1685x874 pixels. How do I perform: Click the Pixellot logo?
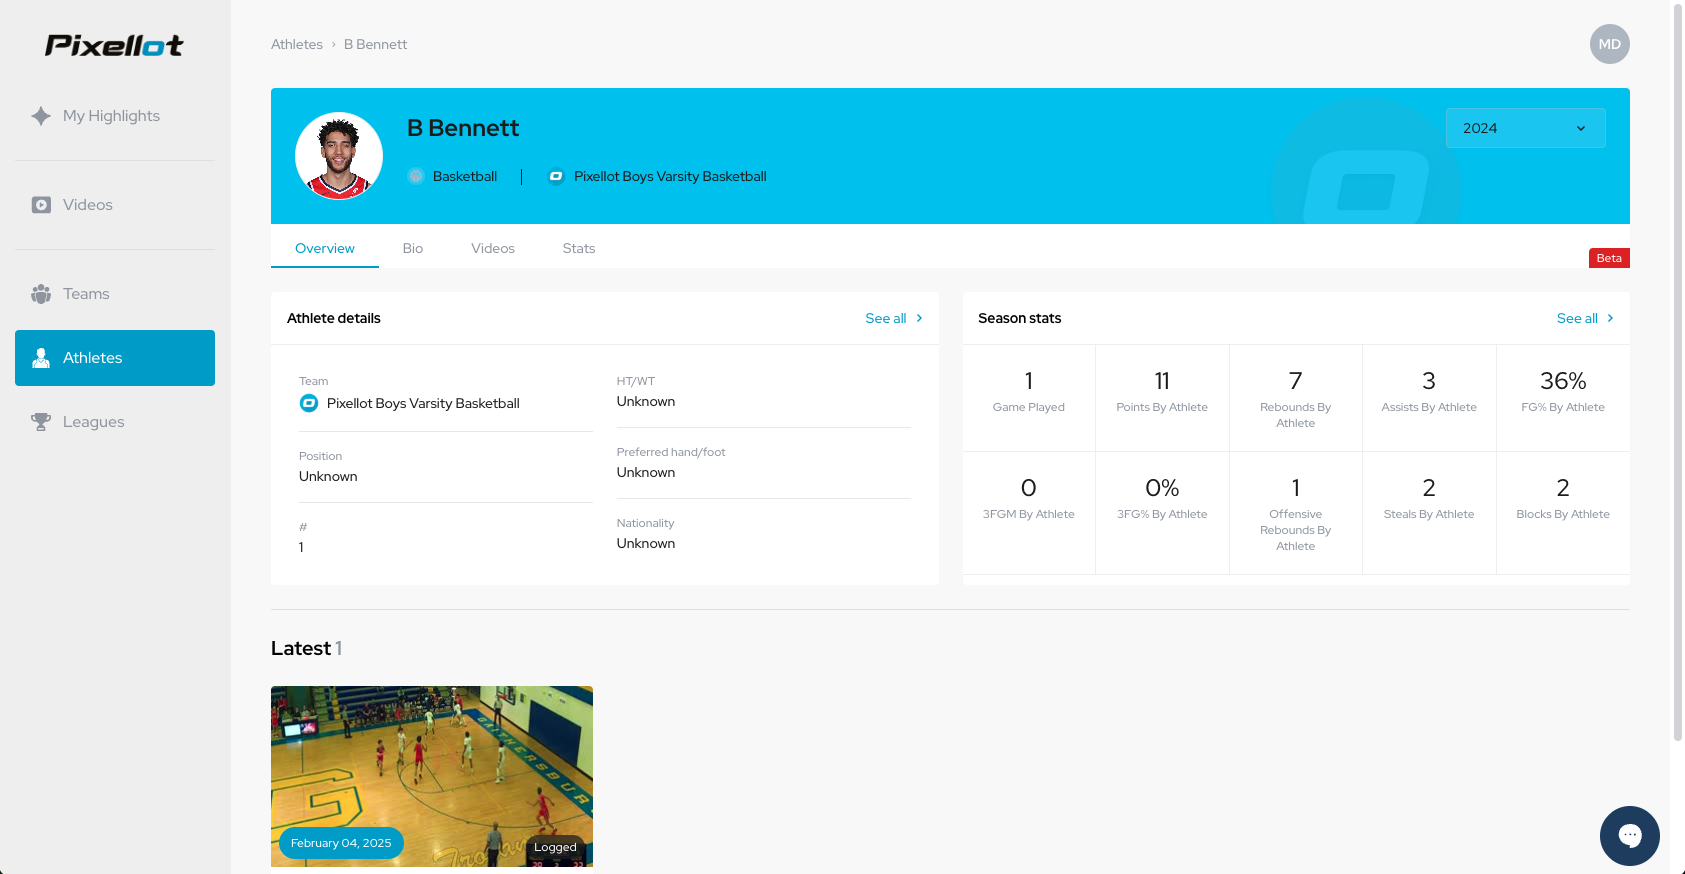click(x=114, y=45)
